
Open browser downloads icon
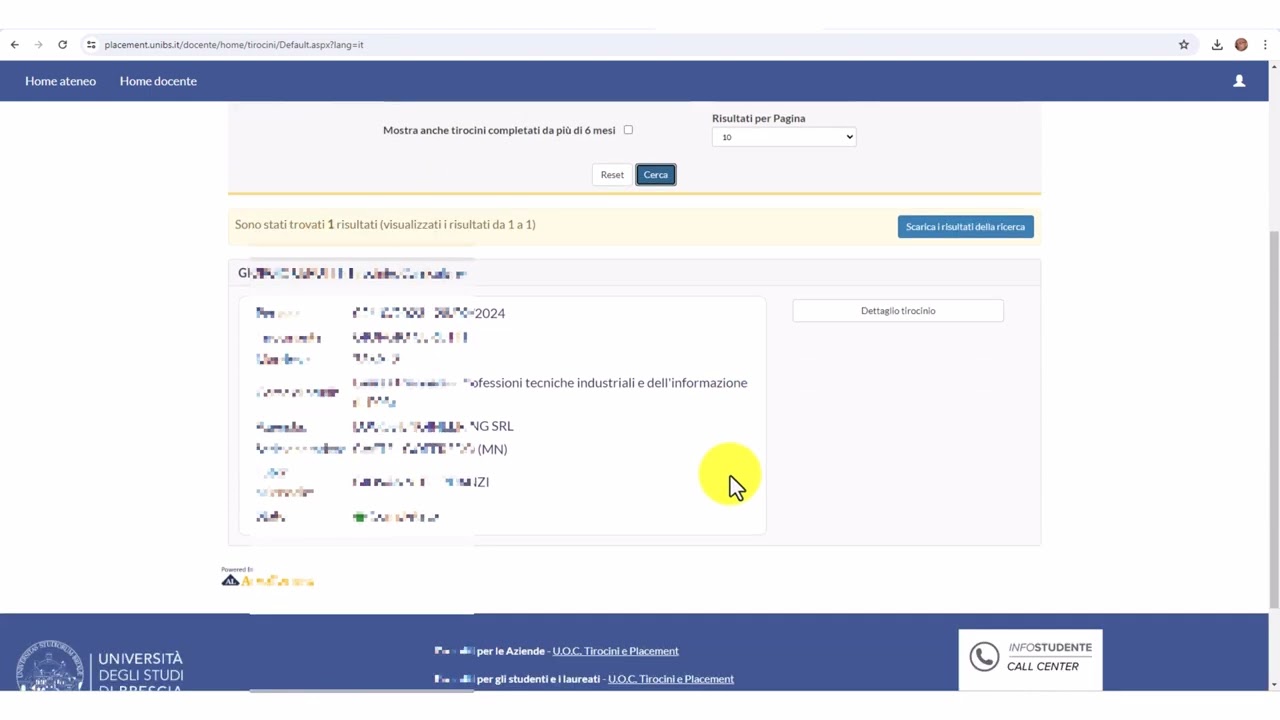(x=1217, y=44)
